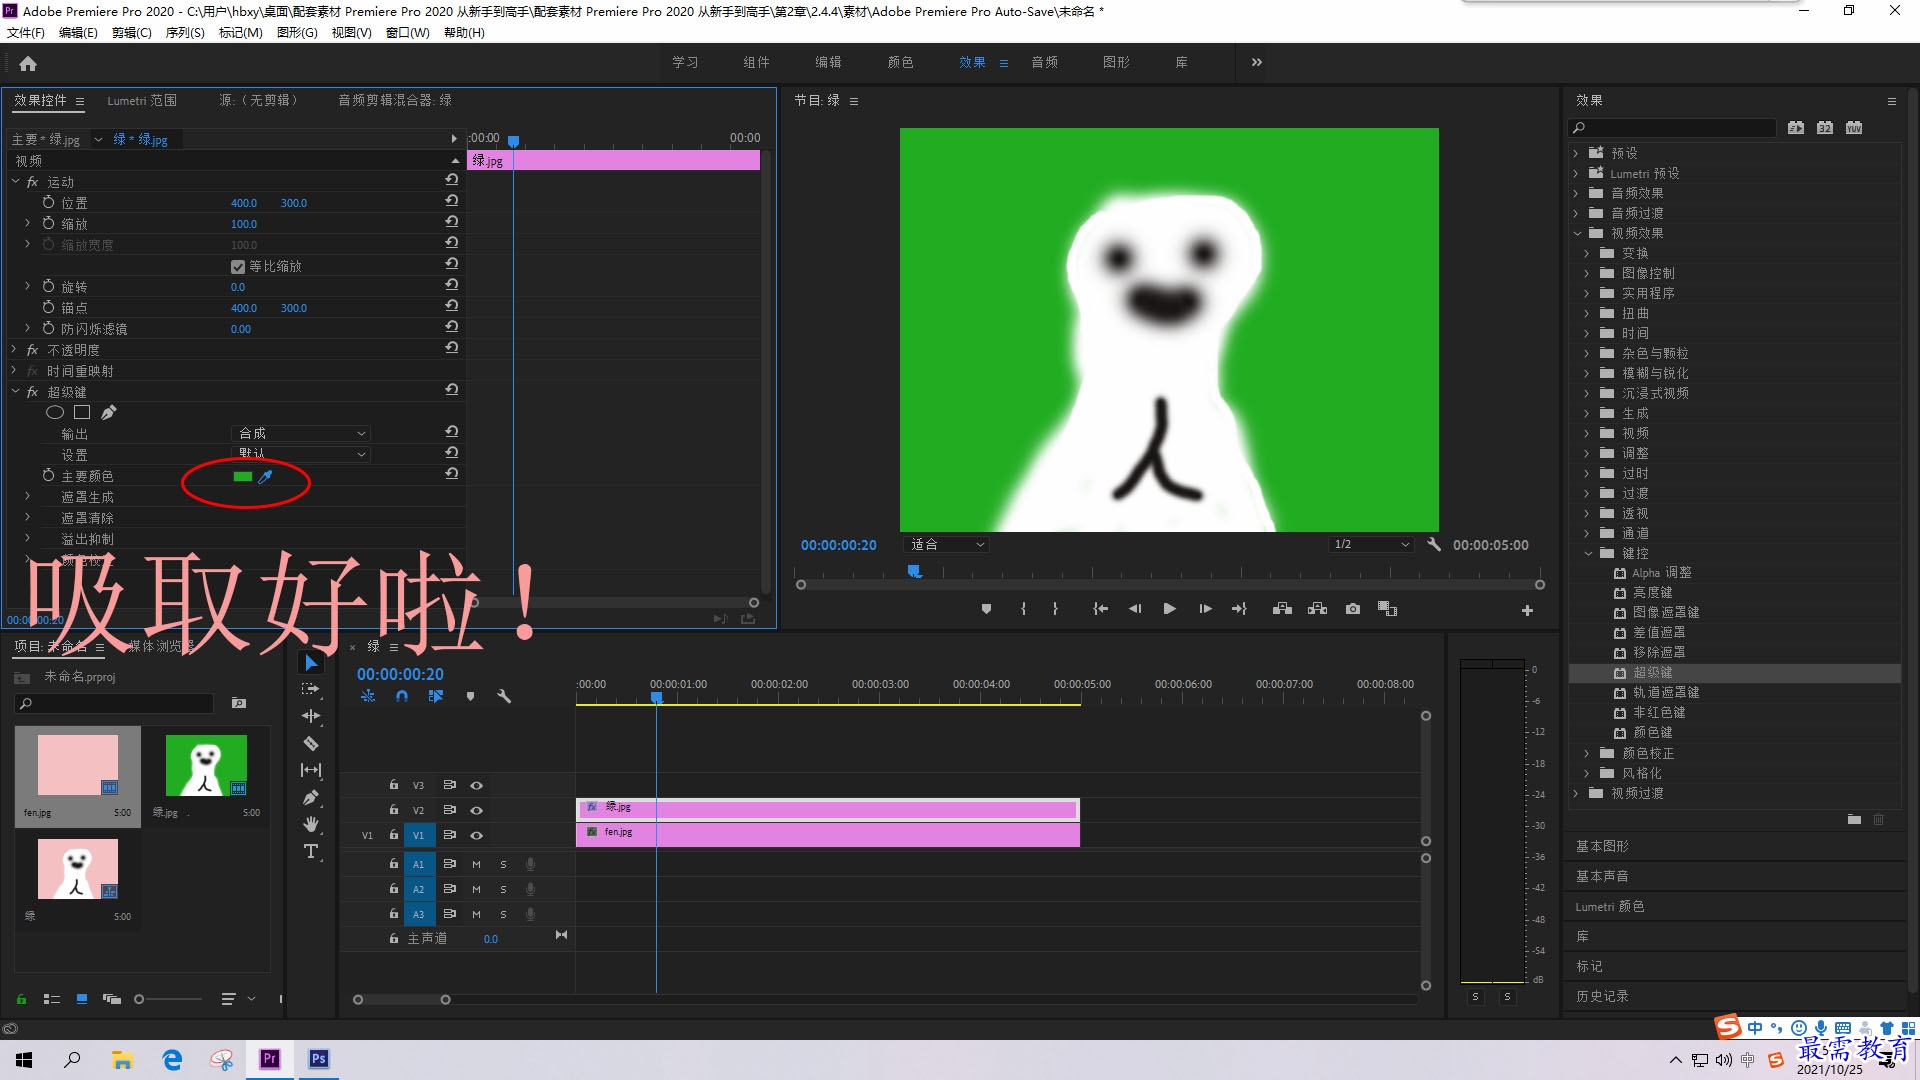
Task: Expand the 颜色校正 color correction folder
Action: click(x=1587, y=753)
